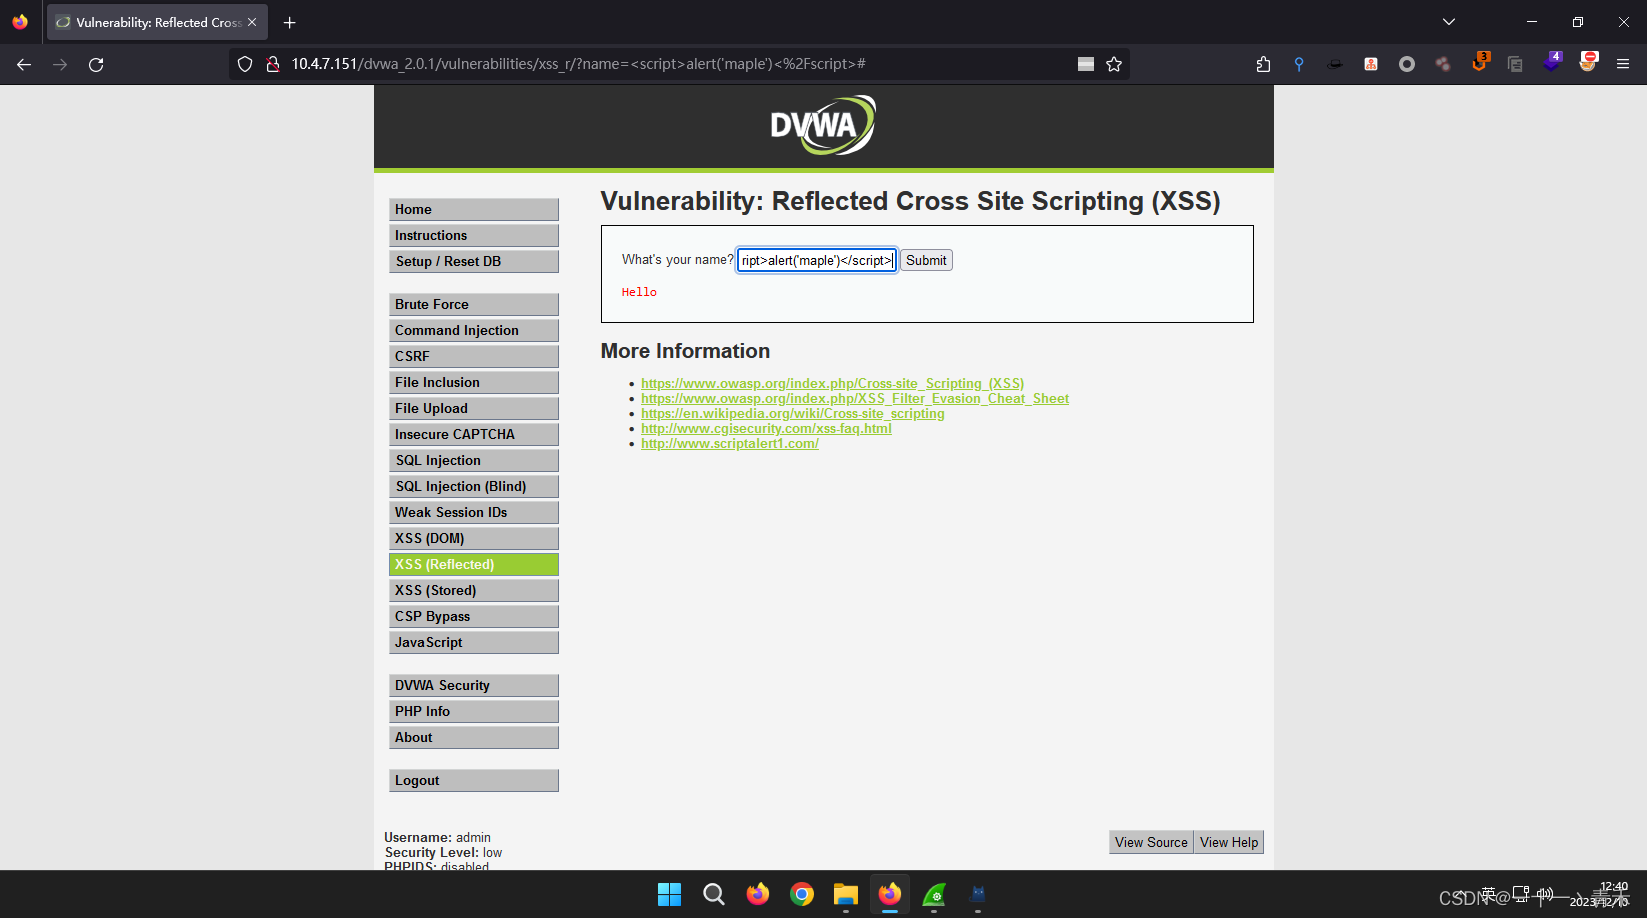Open CSP Bypass page
This screenshot has width=1647, height=918.
pyautogui.click(x=474, y=616)
